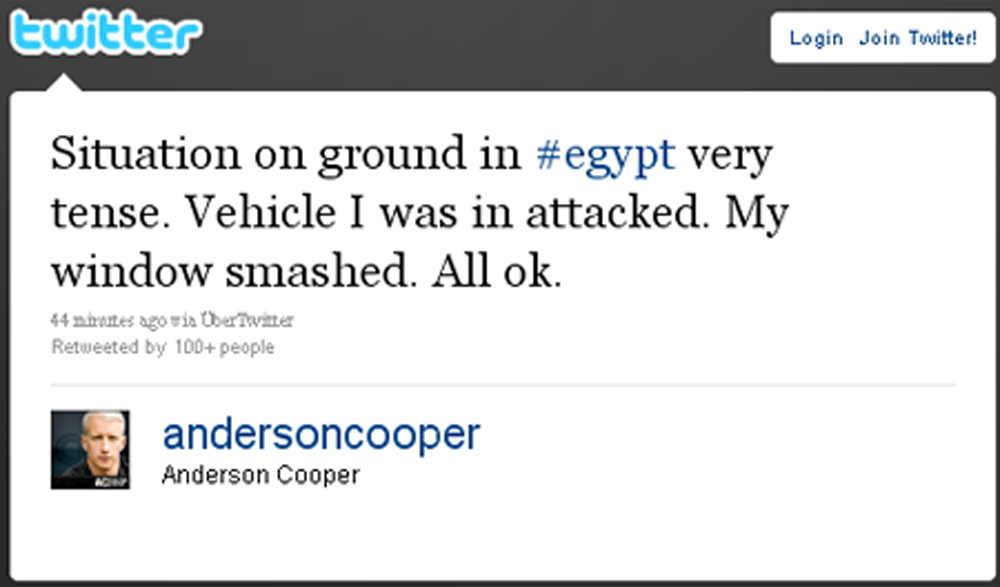Open the ÜberTwitter source link
Screen dimensions: 1000x587
[248, 321]
